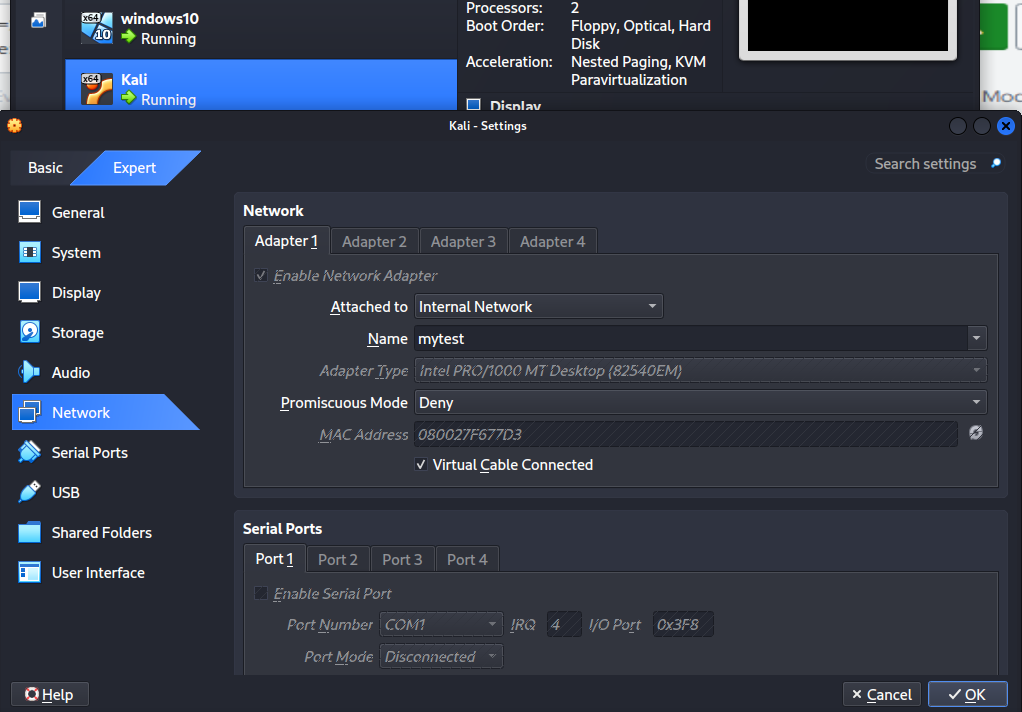Image resolution: width=1022 pixels, height=712 pixels.
Task: Open the Port Number COM1 dropdown
Action: click(441, 624)
